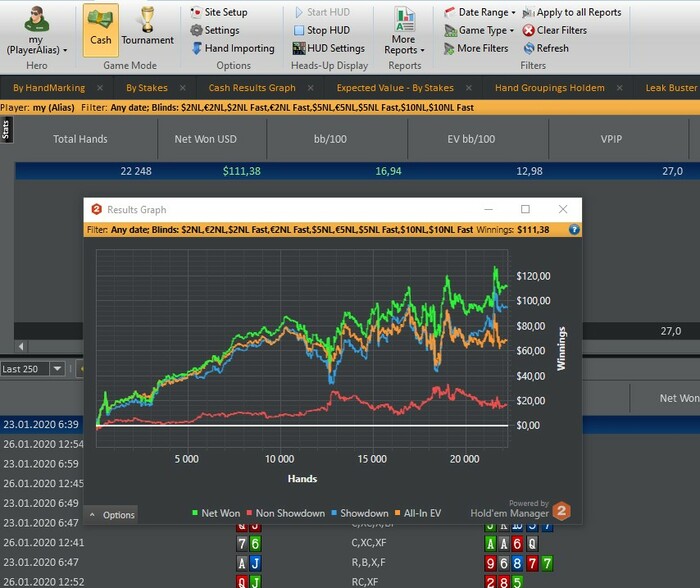Maximize the Results Graph window
The width and height of the screenshot is (700, 588).
[x=525, y=209]
